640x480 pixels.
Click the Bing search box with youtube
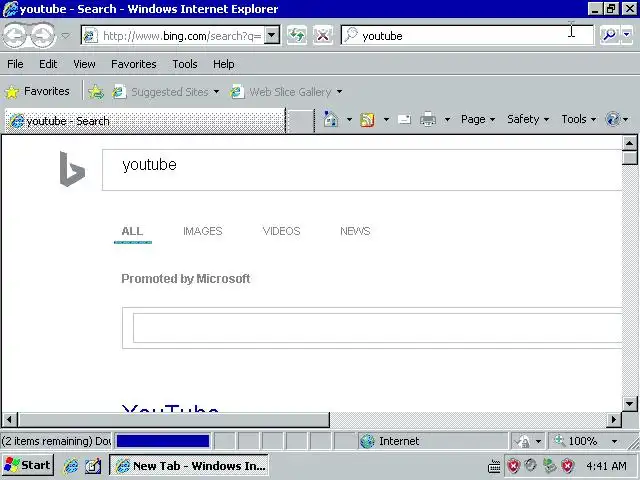pyautogui.click(x=362, y=170)
